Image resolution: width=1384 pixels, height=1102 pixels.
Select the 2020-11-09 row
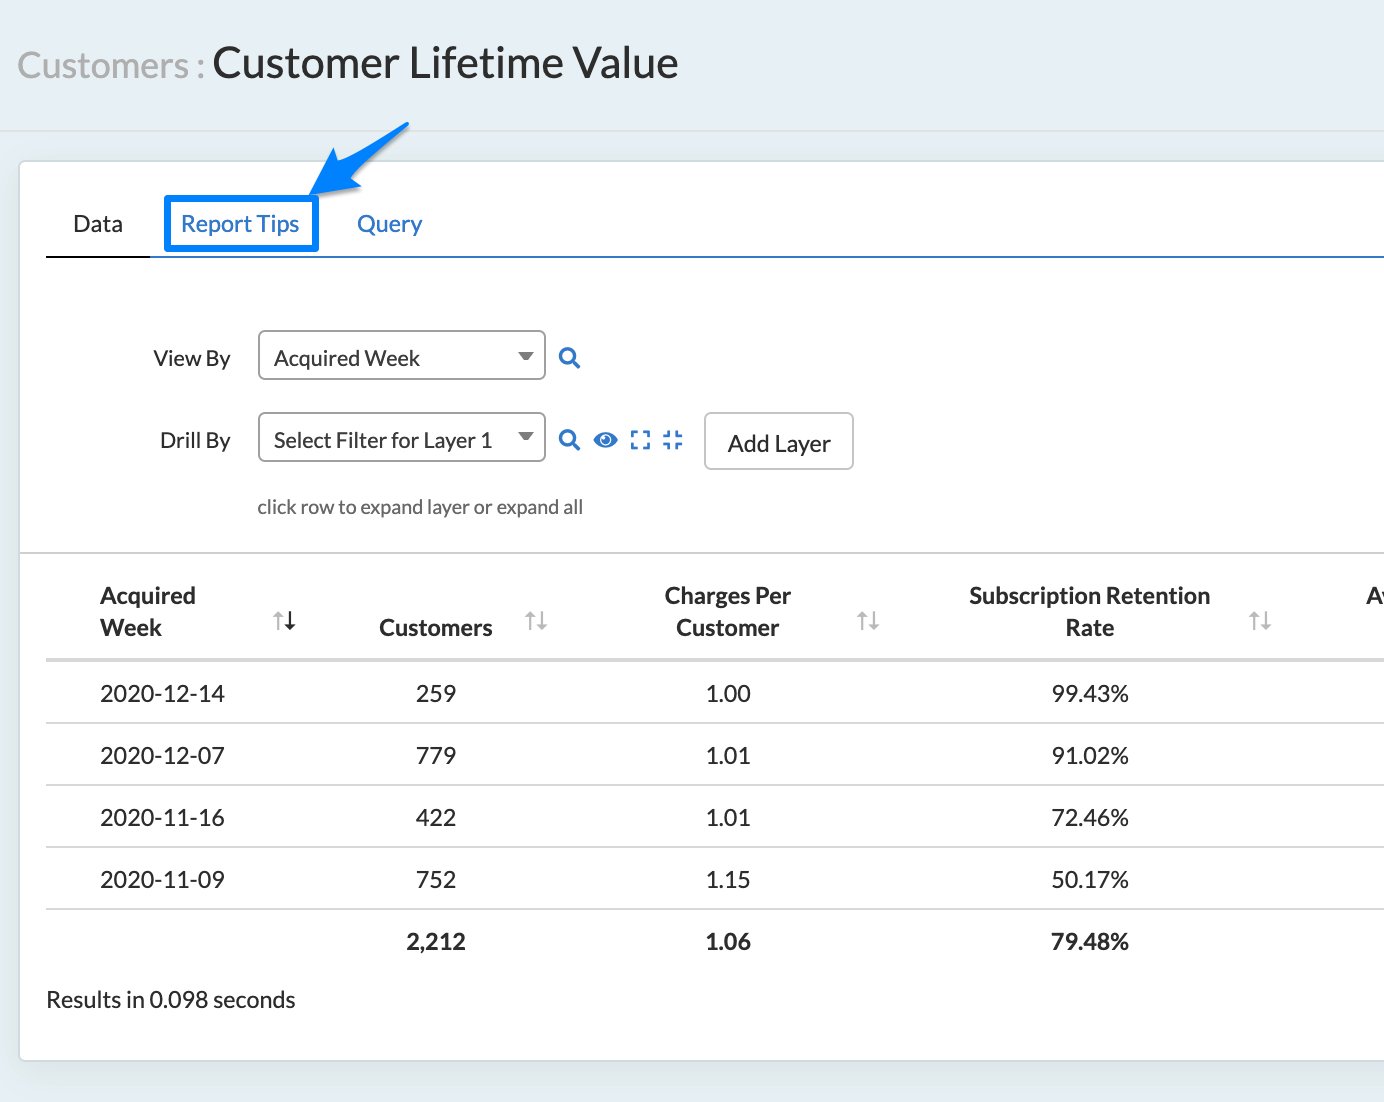(x=162, y=879)
